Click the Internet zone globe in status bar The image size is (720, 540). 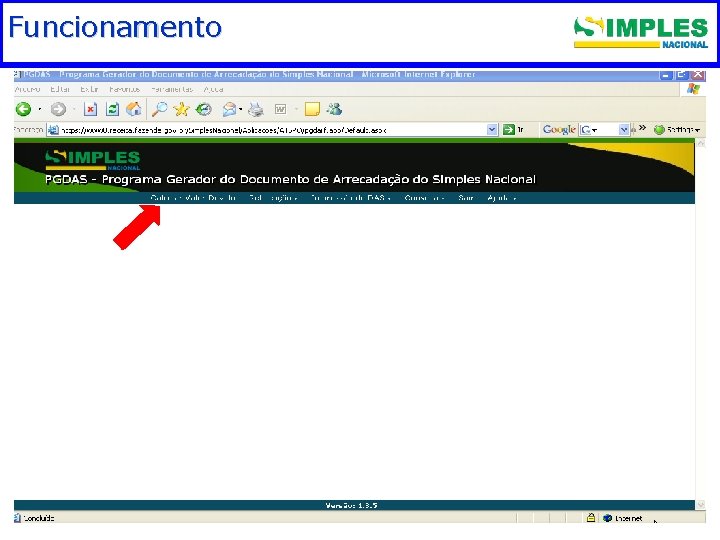click(x=608, y=518)
